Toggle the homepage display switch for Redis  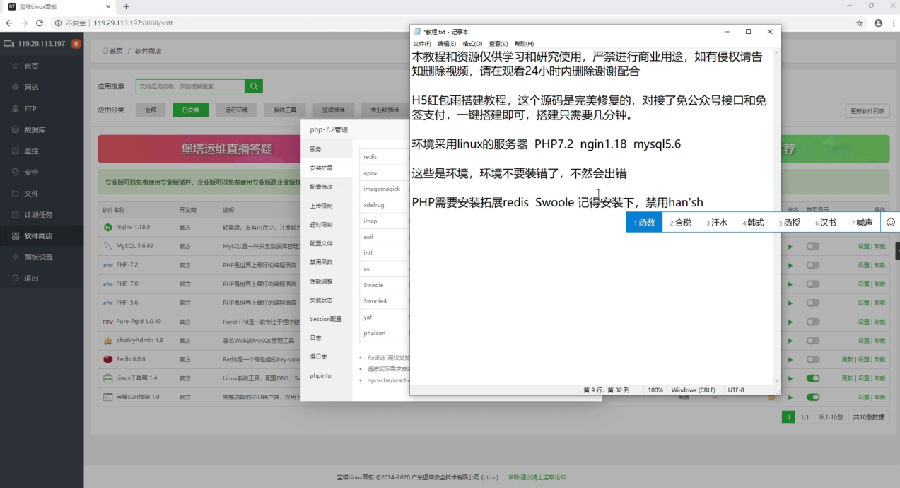click(813, 360)
